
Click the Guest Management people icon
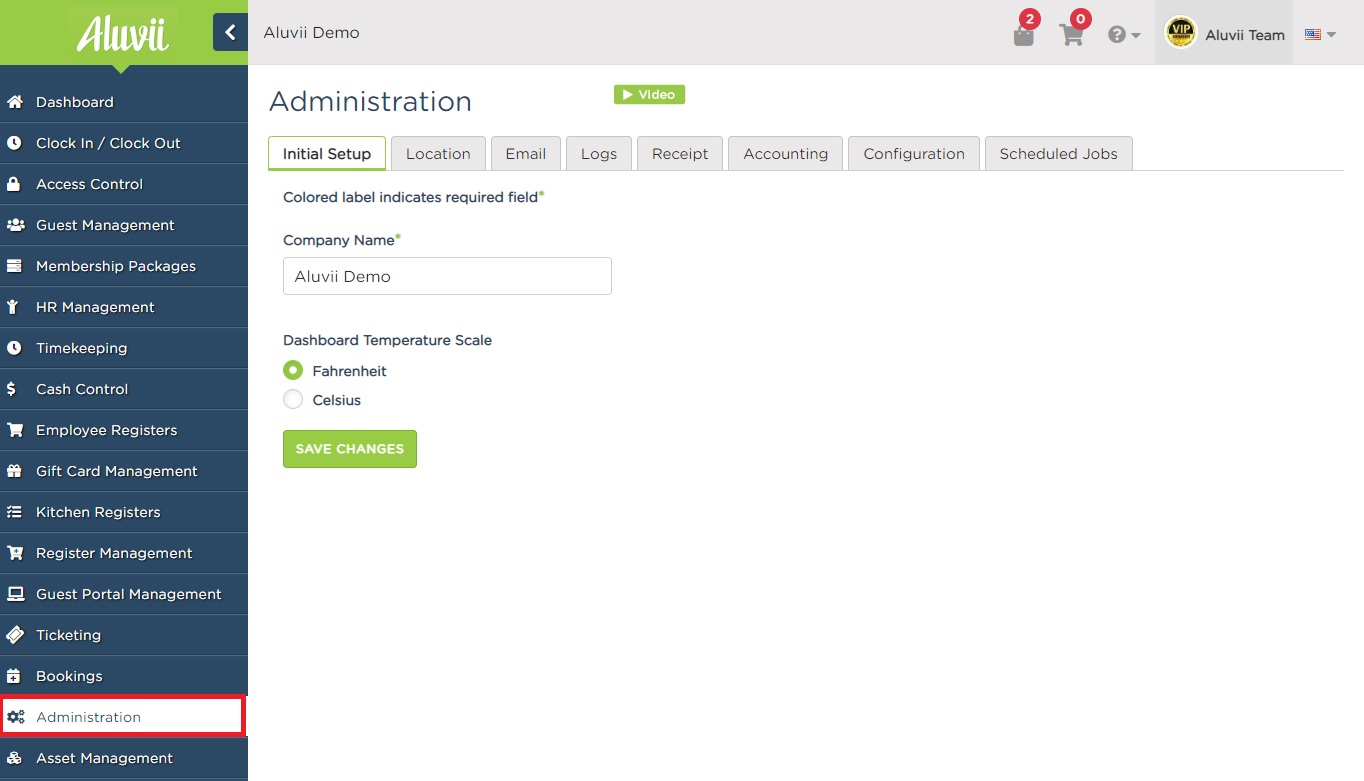15,225
